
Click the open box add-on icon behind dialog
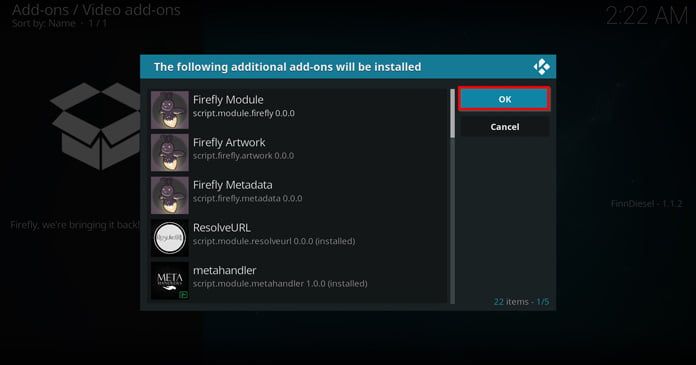pyautogui.click(x=95, y=126)
